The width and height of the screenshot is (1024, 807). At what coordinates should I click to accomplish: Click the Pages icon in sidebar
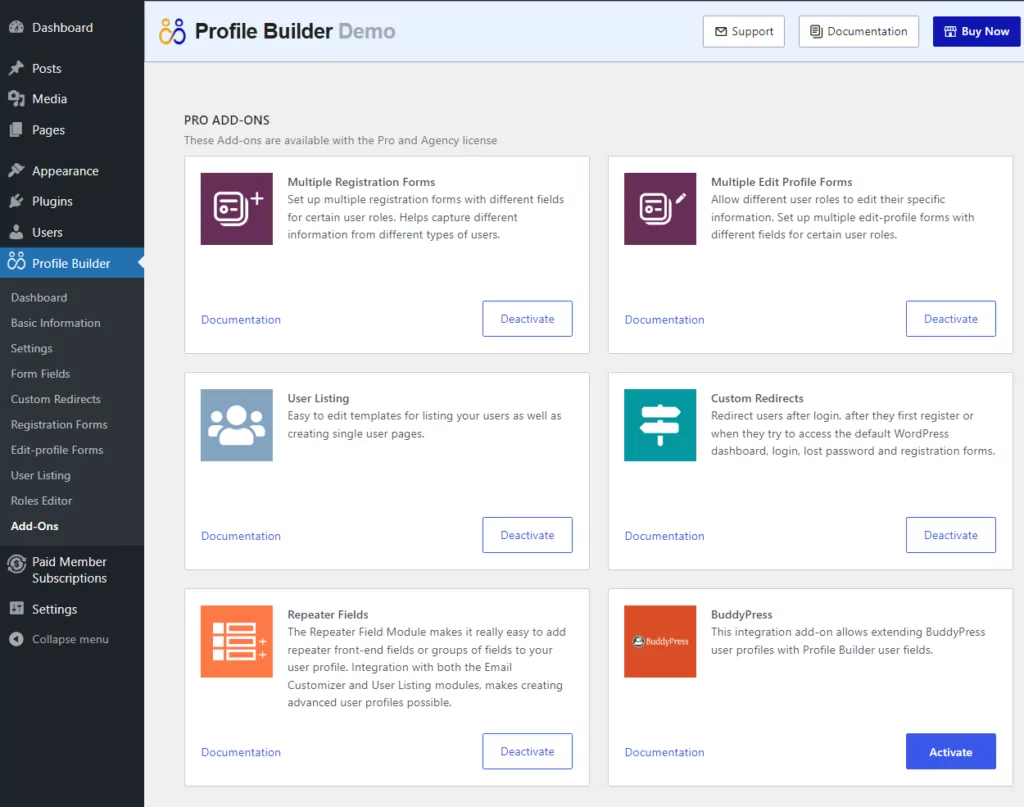pyautogui.click(x=16, y=129)
